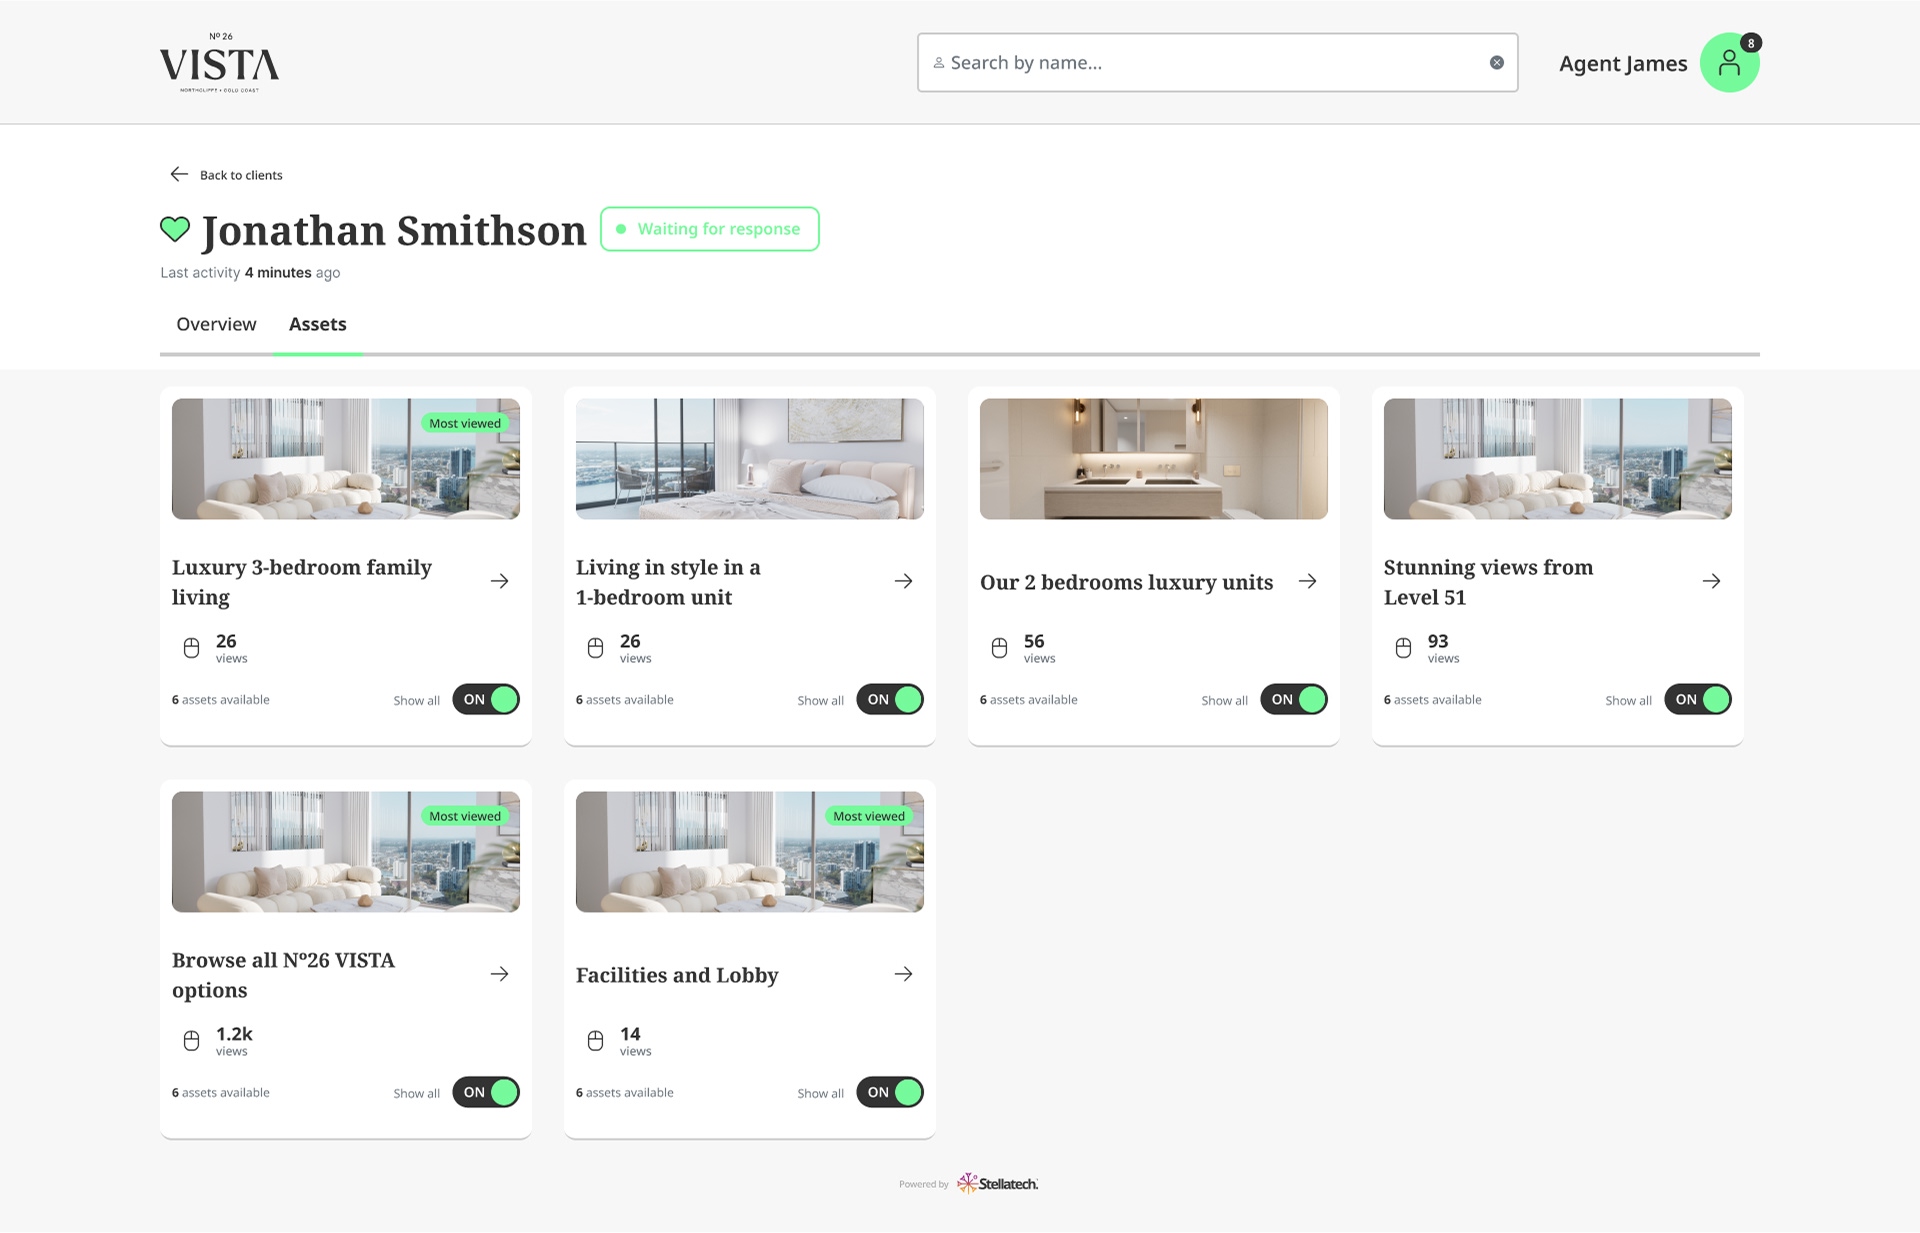
Task: Click the mouse views icon on Level 51 card
Action: point(1403,648)
